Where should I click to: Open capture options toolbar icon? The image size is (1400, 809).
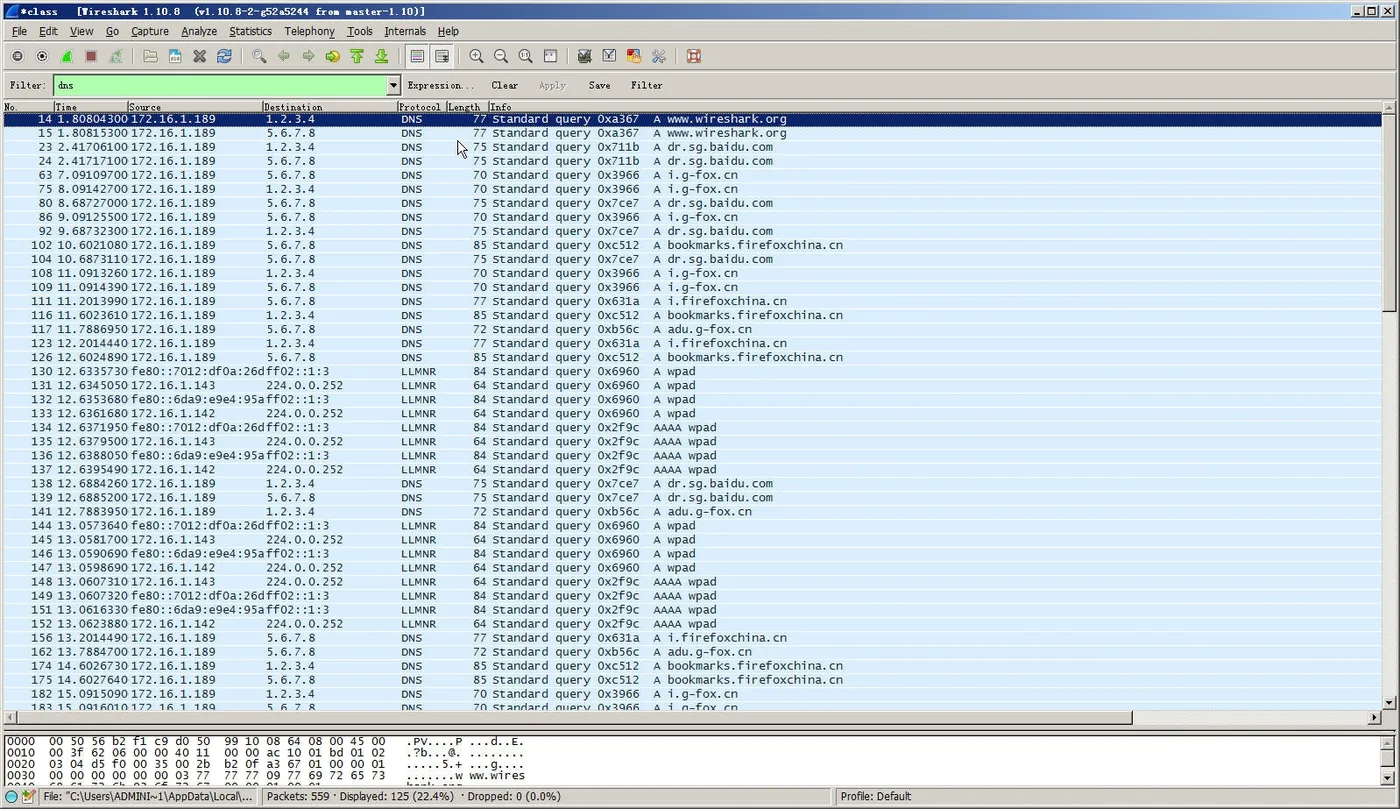pos(42,57)
